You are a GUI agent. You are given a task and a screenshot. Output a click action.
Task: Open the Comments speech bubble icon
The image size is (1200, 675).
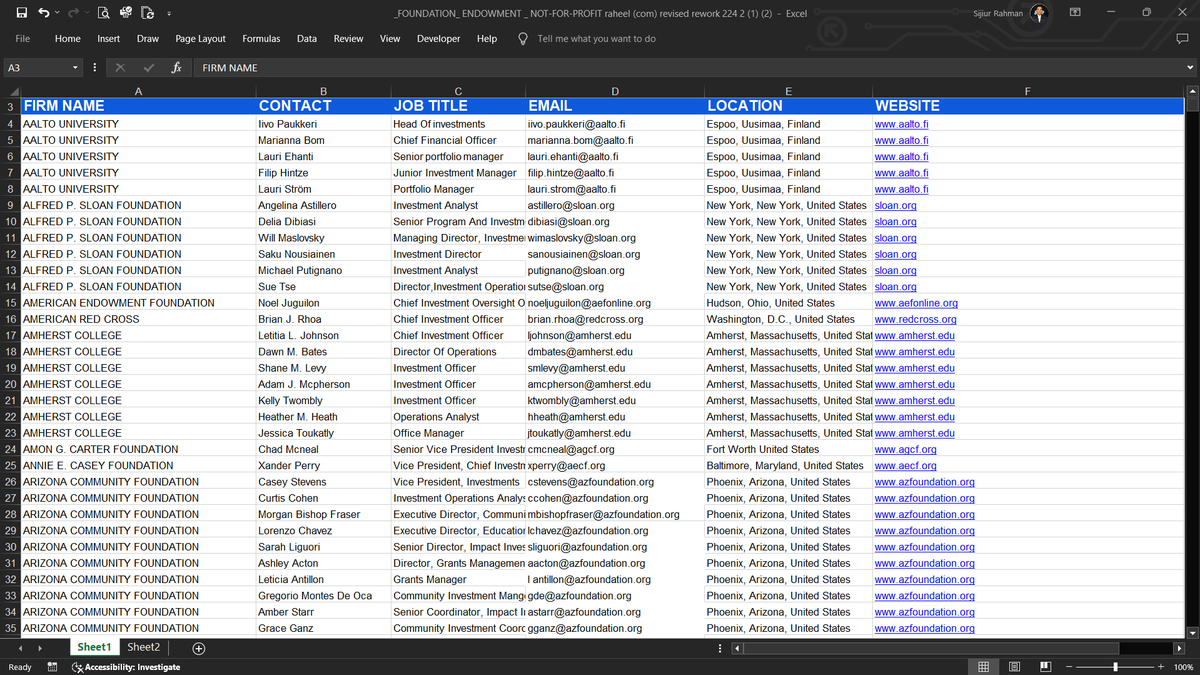coord(1182,39)
